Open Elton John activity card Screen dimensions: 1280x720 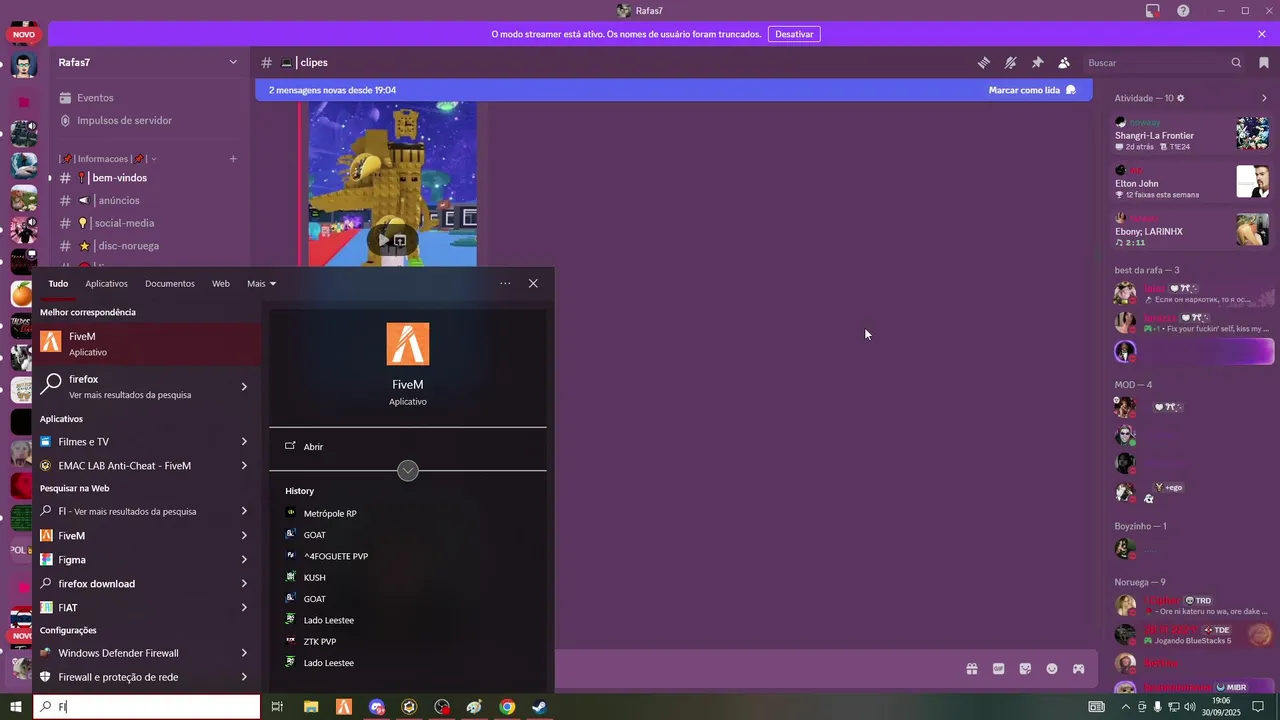[1192, 182]
